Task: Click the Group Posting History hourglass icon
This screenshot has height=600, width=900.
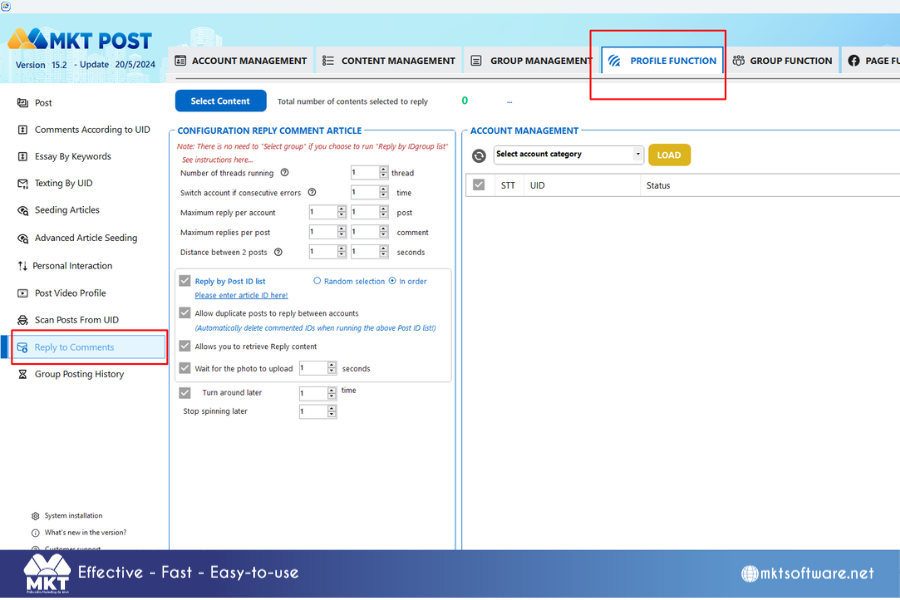Action: tap(23, 374)
